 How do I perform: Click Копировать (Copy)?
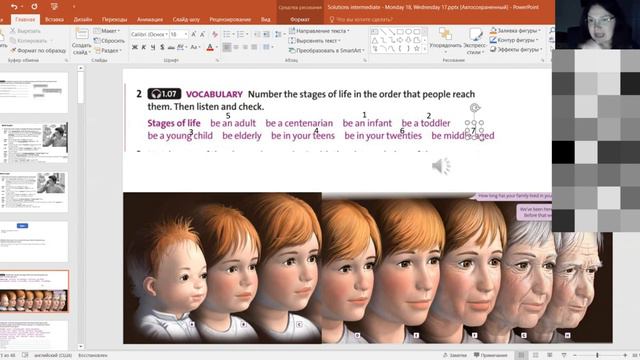pyautogui.click(x=29, y=40)
